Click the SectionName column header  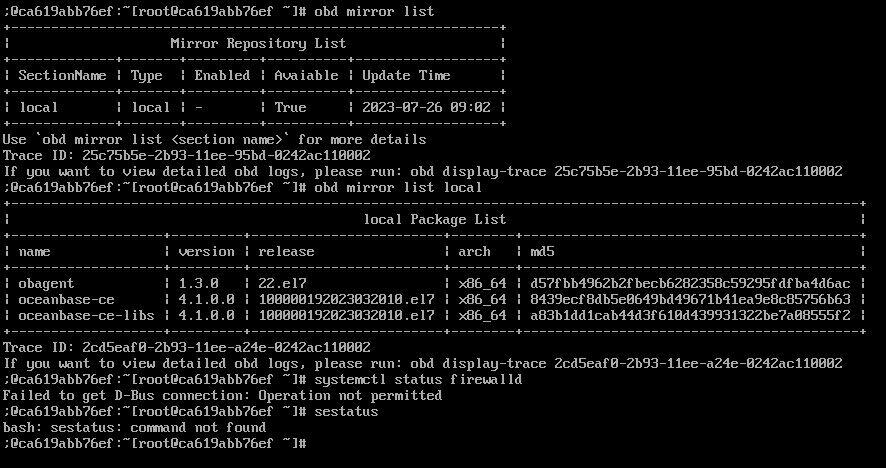[x=62, y=75]
